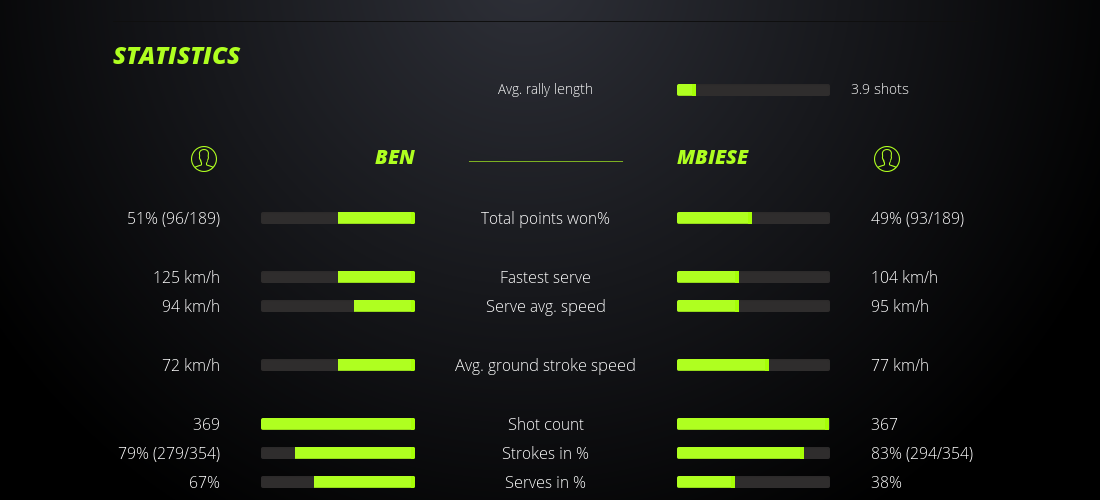The image size is (1100, 500).
Task: Click Ben's 51% (96/189) value
Action: pyautogui.click(x=174, y=218)
